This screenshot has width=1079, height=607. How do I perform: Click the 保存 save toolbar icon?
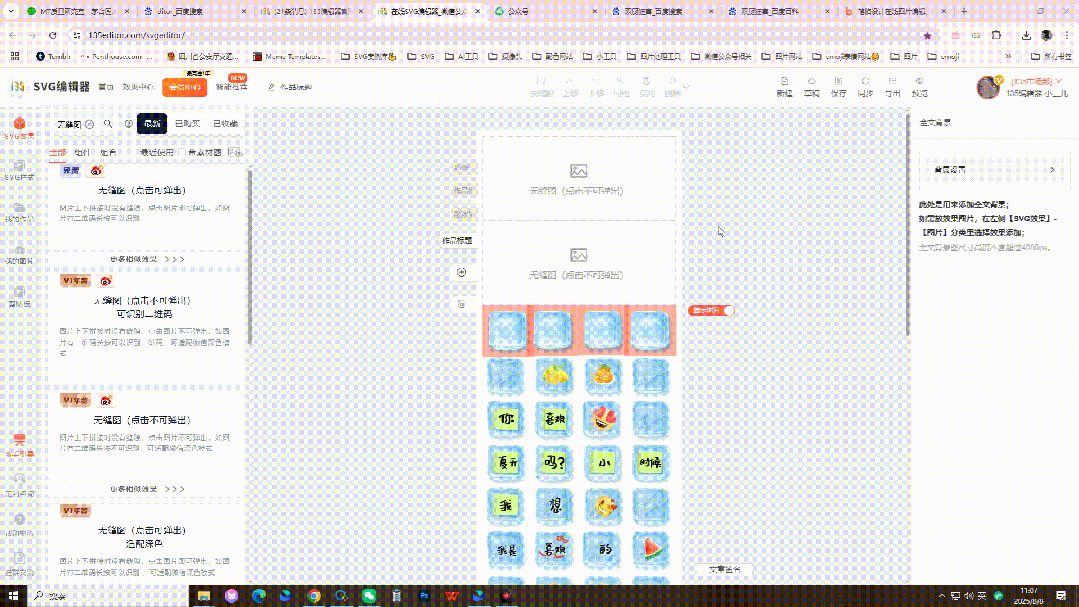pyautogui.click(x=838, y=81)
